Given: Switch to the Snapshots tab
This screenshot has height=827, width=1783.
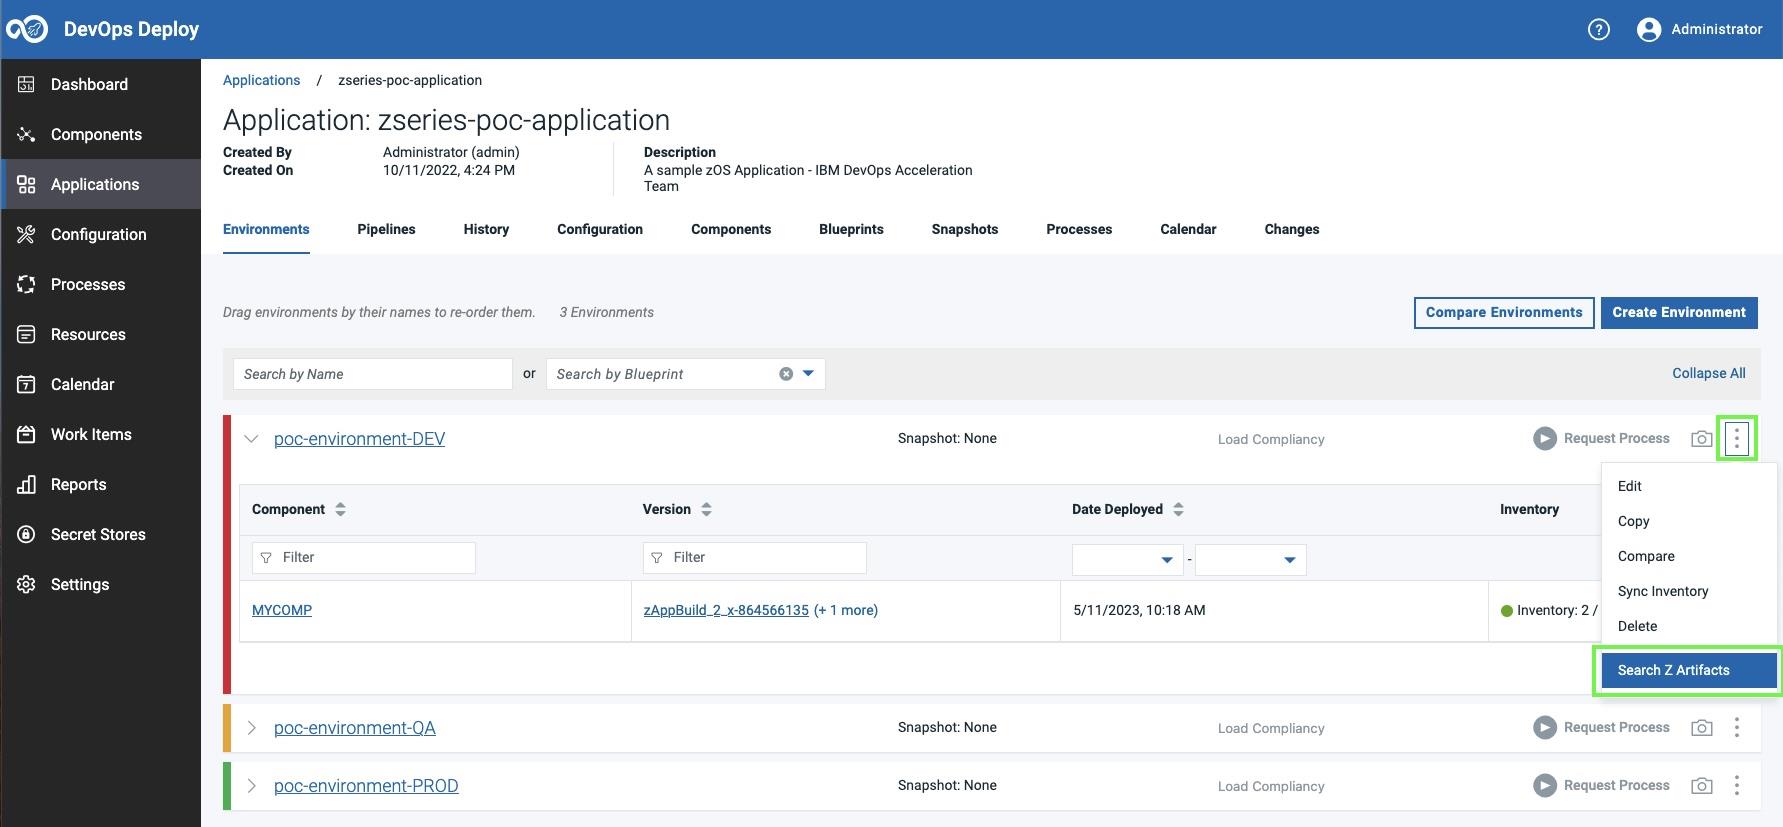Looking at the screenshot, I should (964, 230).
